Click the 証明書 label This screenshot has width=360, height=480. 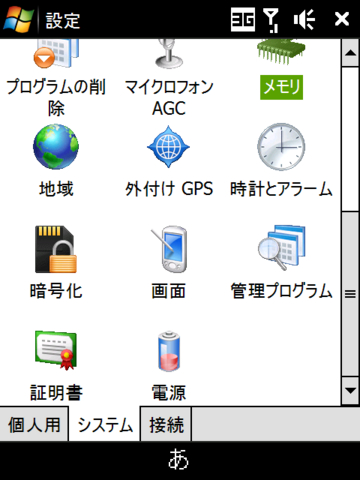click(56, 392)
